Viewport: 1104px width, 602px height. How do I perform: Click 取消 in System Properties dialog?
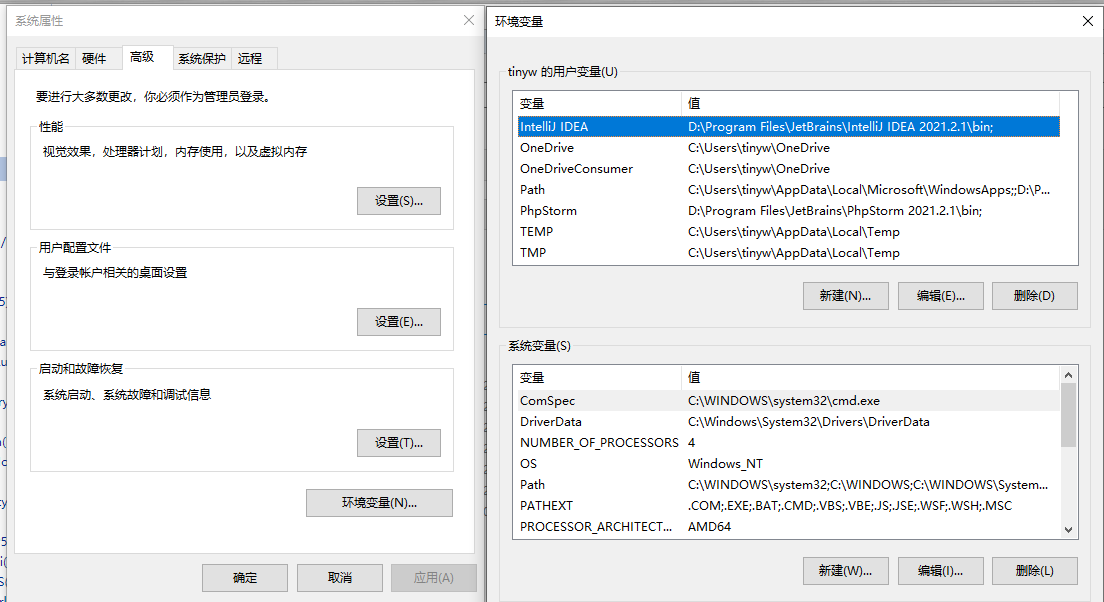341,577
